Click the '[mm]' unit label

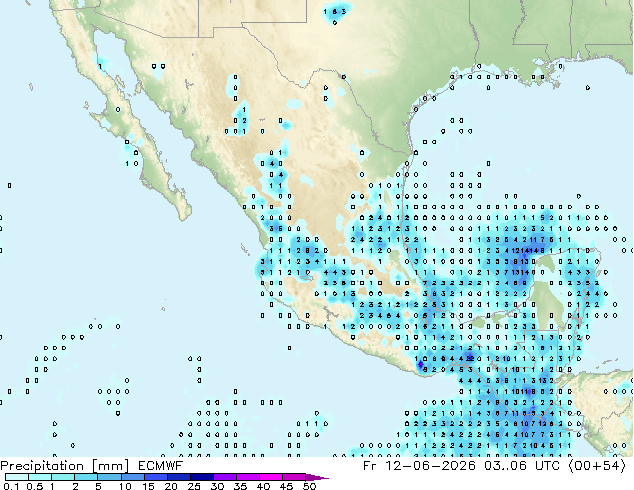[110, 466]
